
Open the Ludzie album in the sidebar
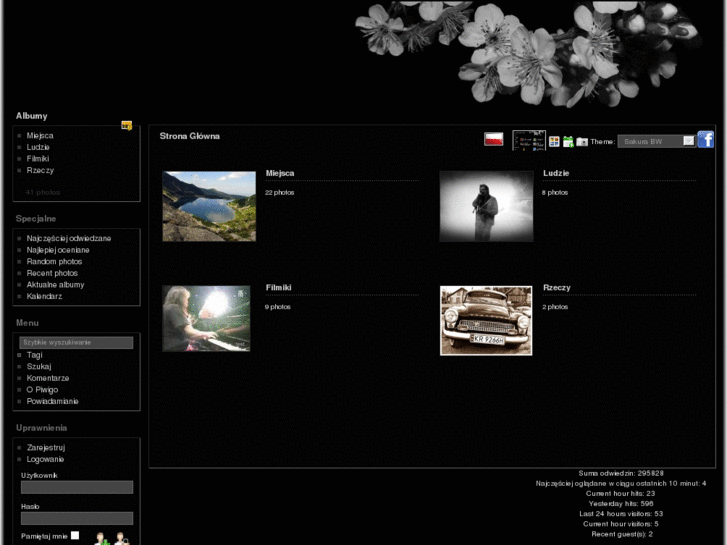(38, 147)
